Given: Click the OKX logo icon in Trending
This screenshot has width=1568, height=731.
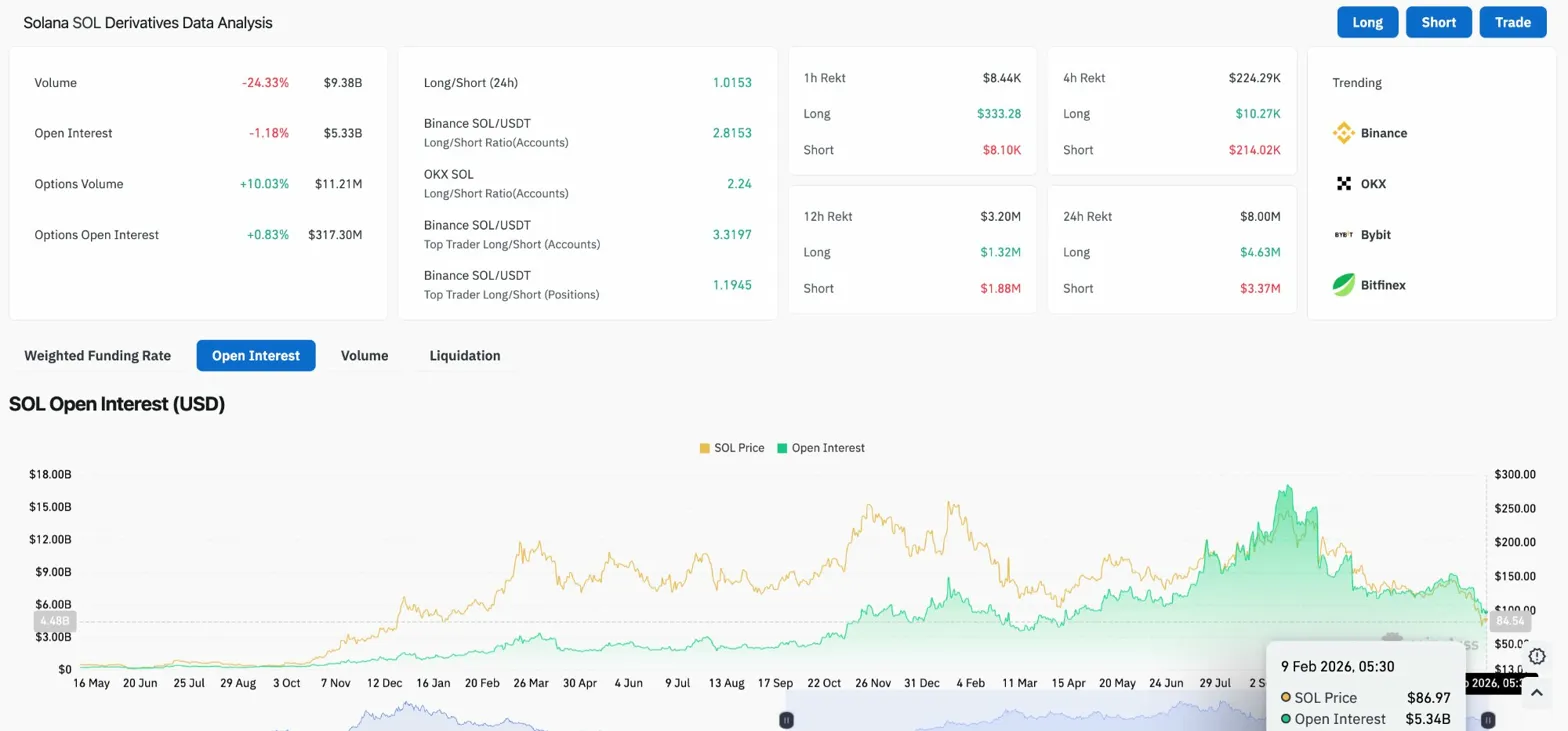Looking at the screenshot, I should click(1344, 184).
